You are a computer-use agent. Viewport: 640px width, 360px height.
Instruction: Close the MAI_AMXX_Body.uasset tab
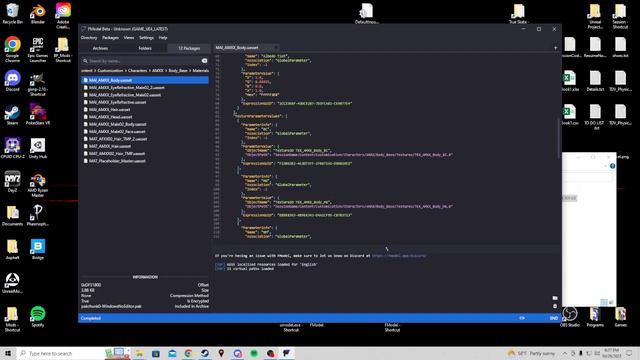coord(276,48)
